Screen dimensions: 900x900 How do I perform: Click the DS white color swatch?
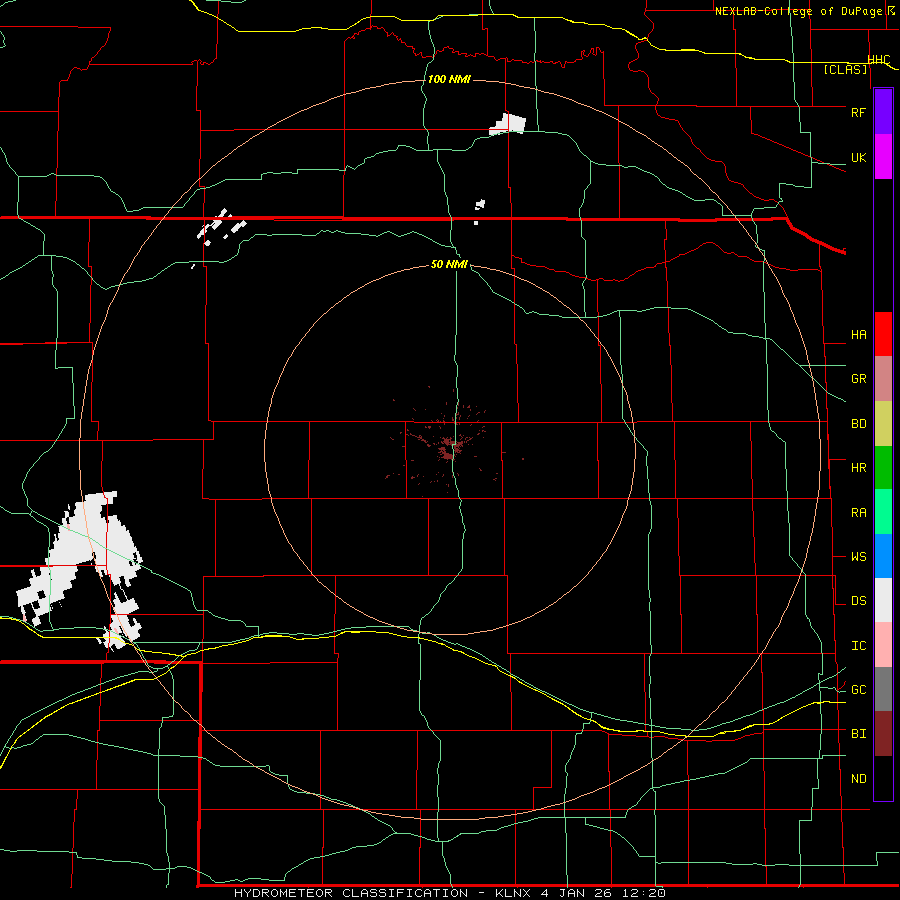(x=883, y=600)
